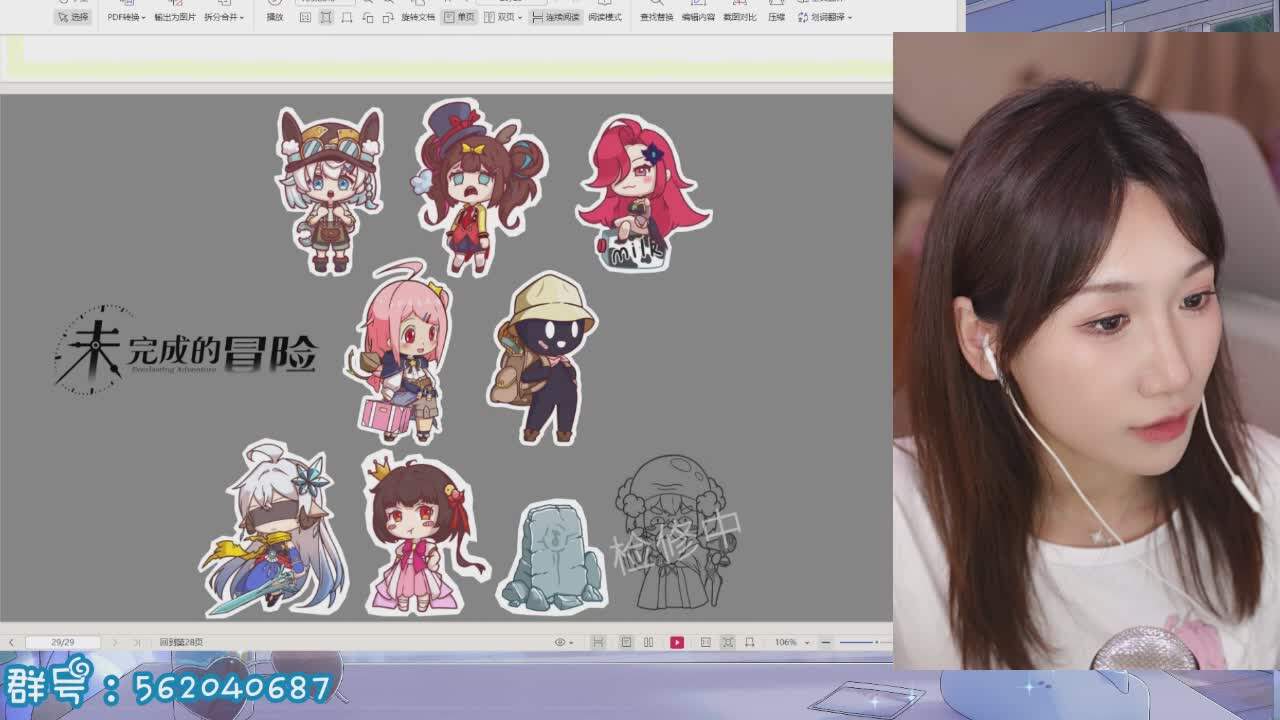Click 回到第28页 return link
This screenshot has width=1280, height=720.
coord(181,642)
